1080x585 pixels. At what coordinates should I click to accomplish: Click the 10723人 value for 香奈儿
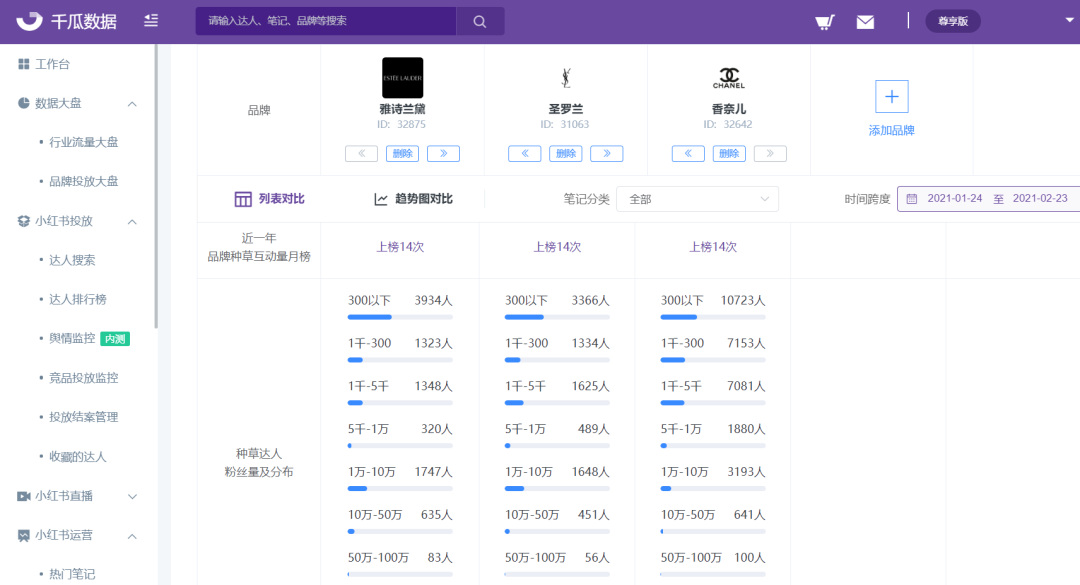click(743, 300)
